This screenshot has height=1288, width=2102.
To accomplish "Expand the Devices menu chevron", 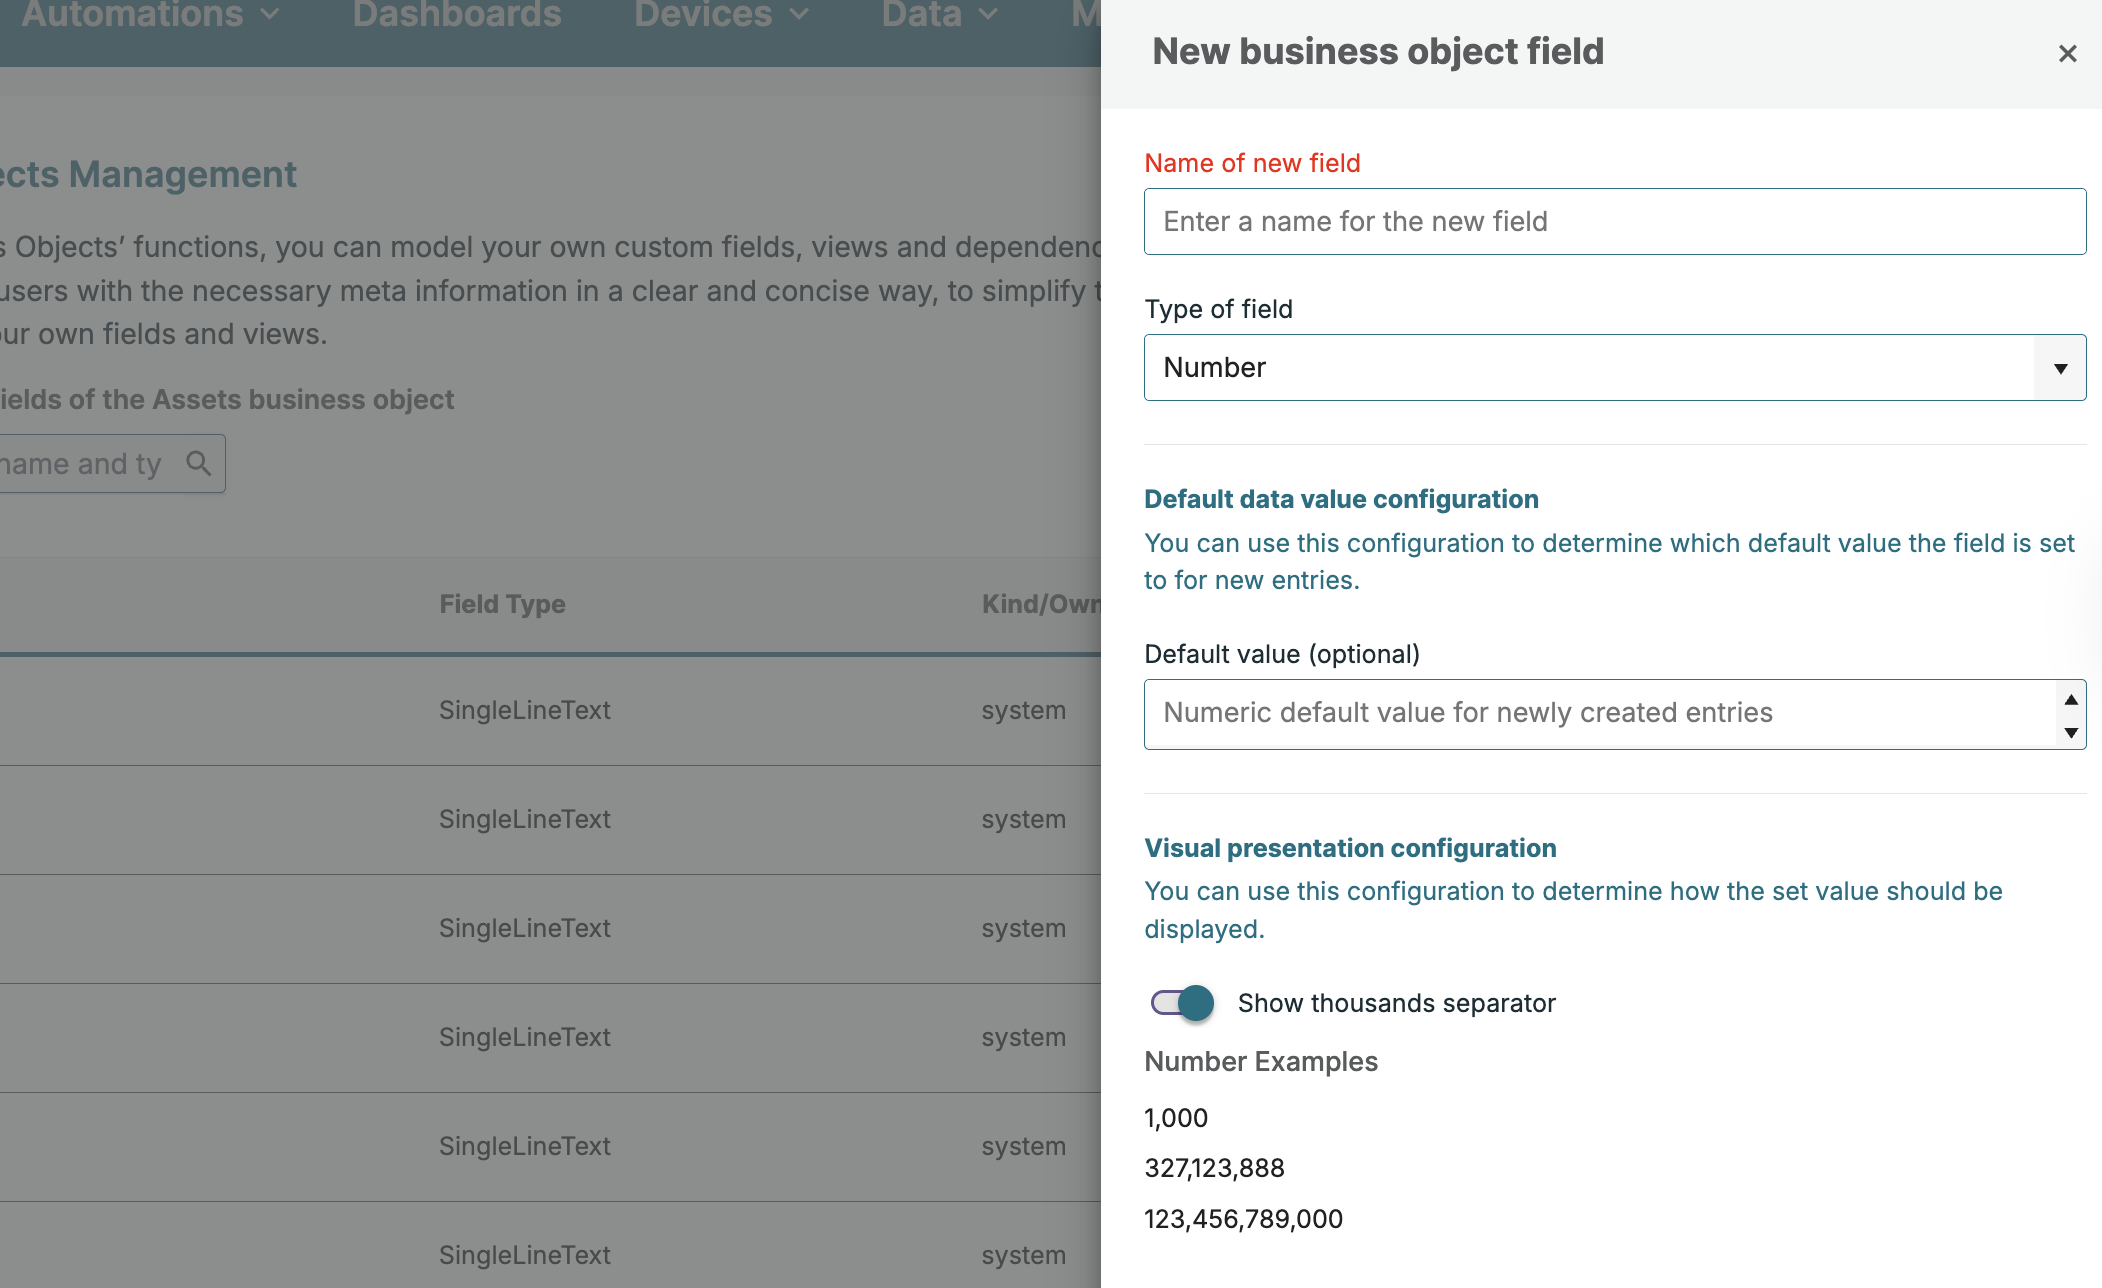I will (x=799, y=15).
